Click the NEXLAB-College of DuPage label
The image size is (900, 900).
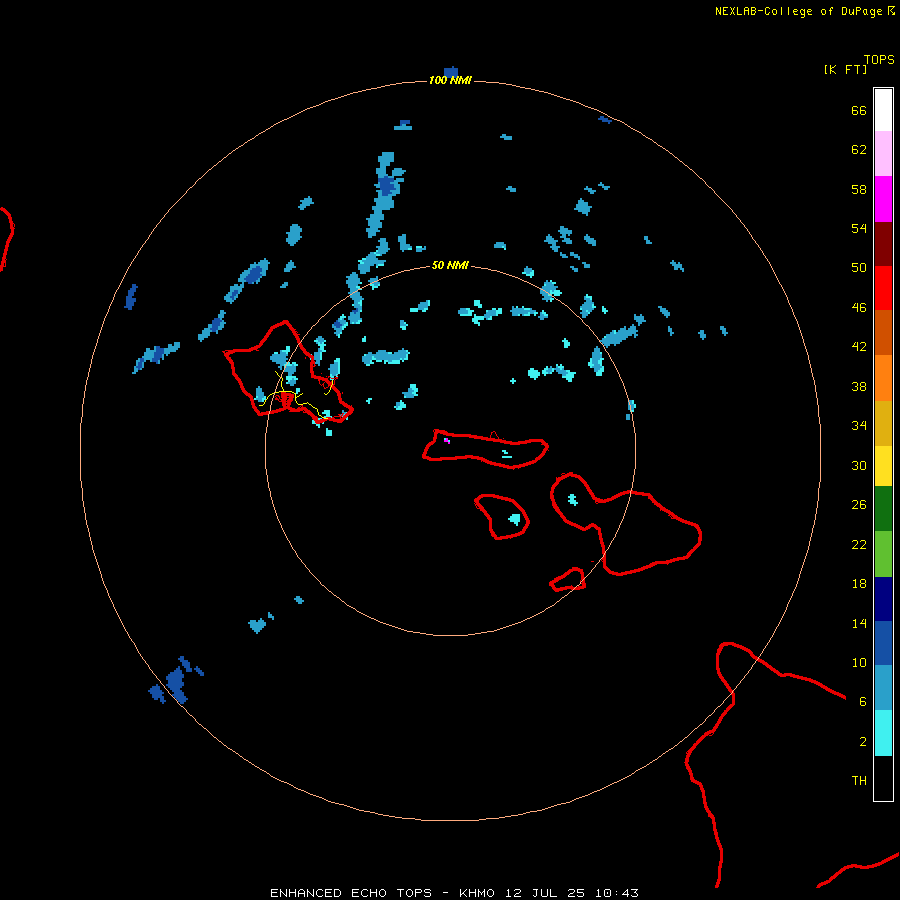click(804, 11)
